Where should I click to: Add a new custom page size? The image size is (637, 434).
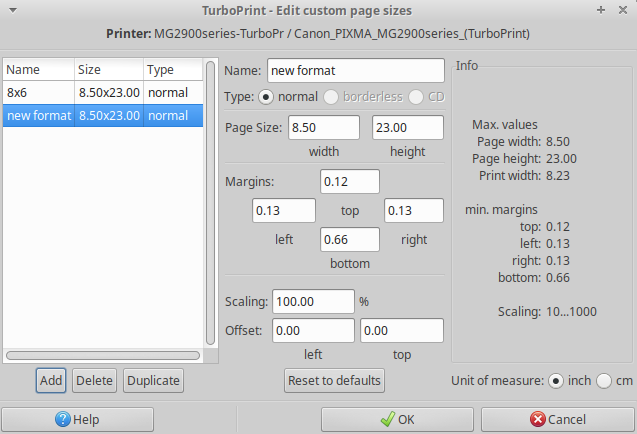pos(50,380)
